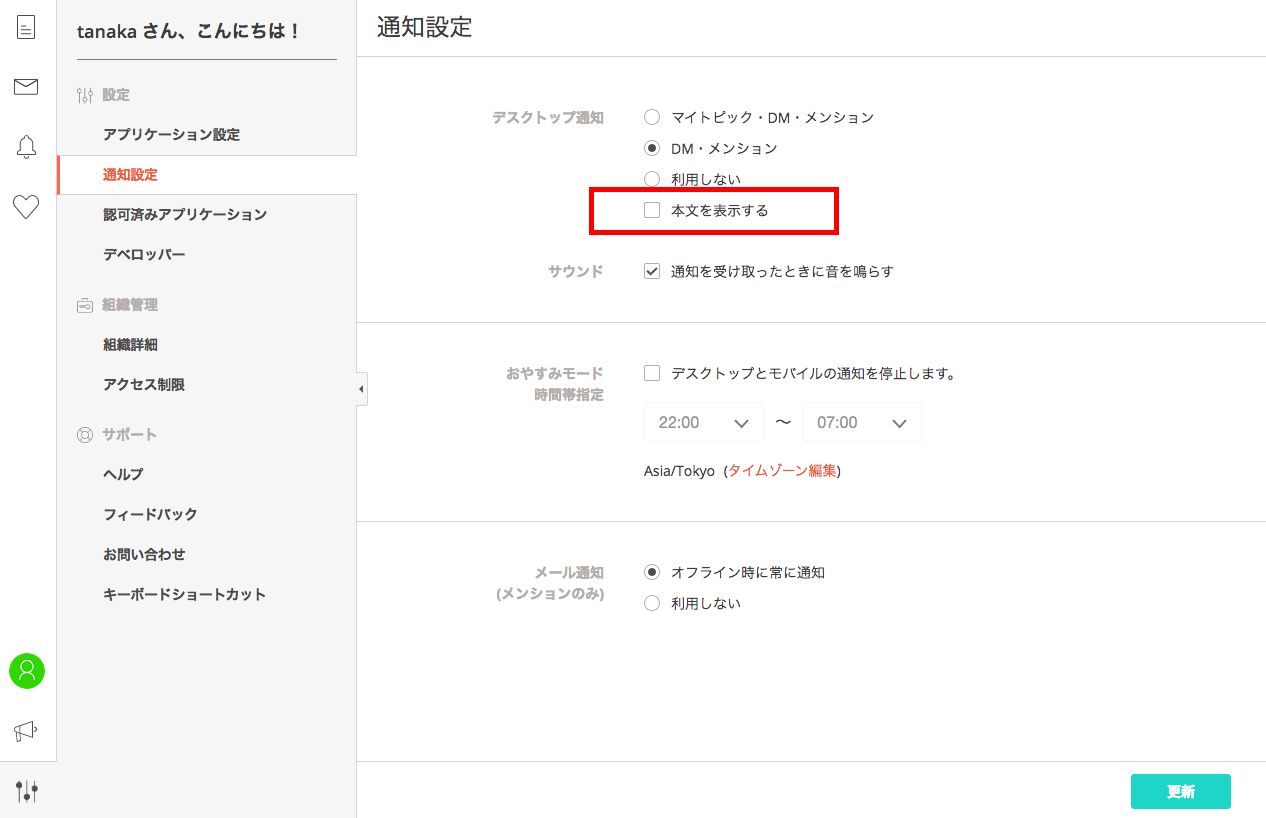Screen dimensions: 1266x818
Task: Select マイトピック・DM・メンション radio option
Action: coord(652,117)
